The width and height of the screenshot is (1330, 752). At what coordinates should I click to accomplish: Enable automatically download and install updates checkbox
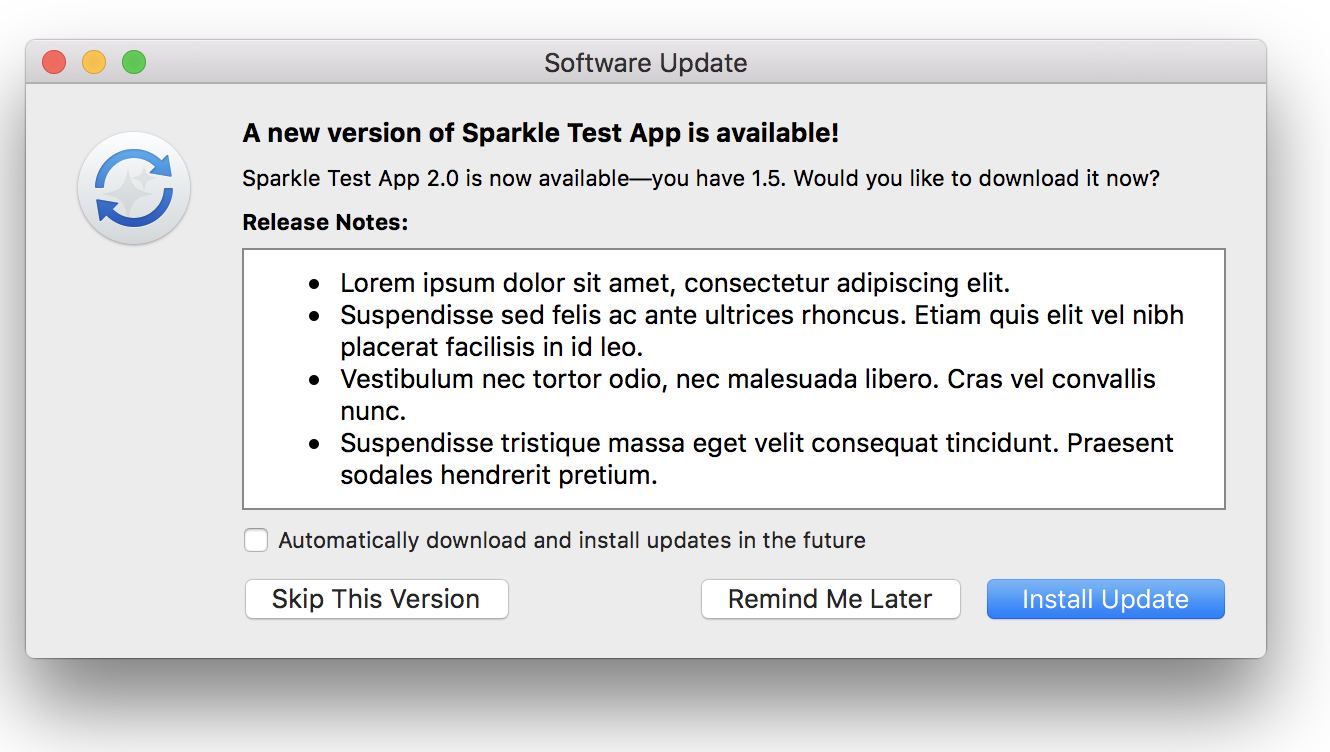(256, 540)
